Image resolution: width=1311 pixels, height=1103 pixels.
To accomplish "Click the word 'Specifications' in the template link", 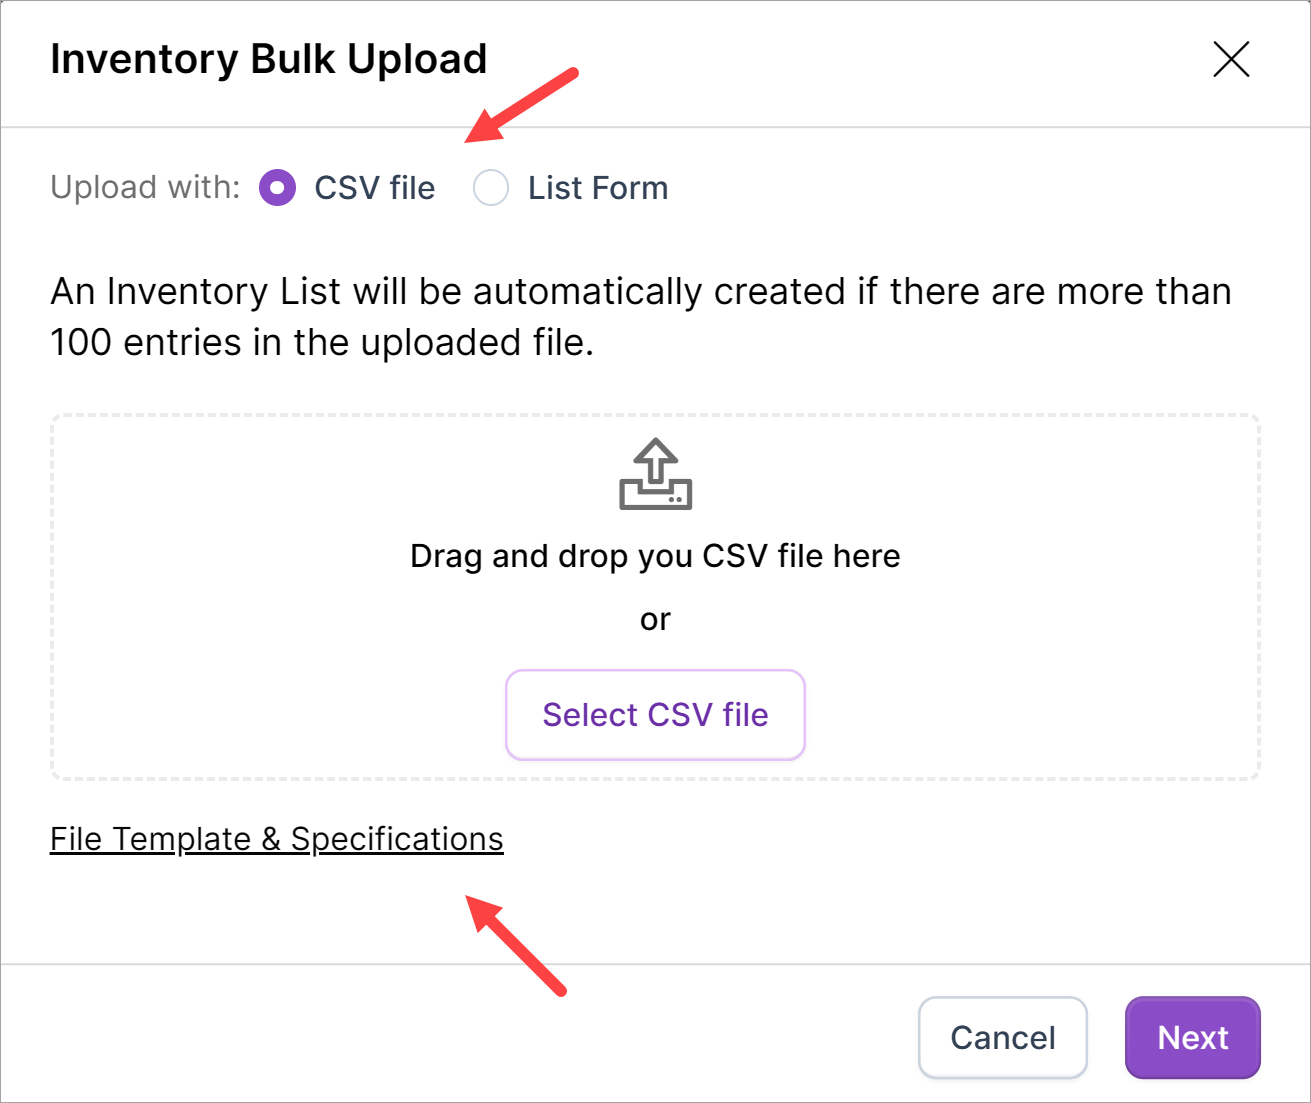I will (397, 838).
